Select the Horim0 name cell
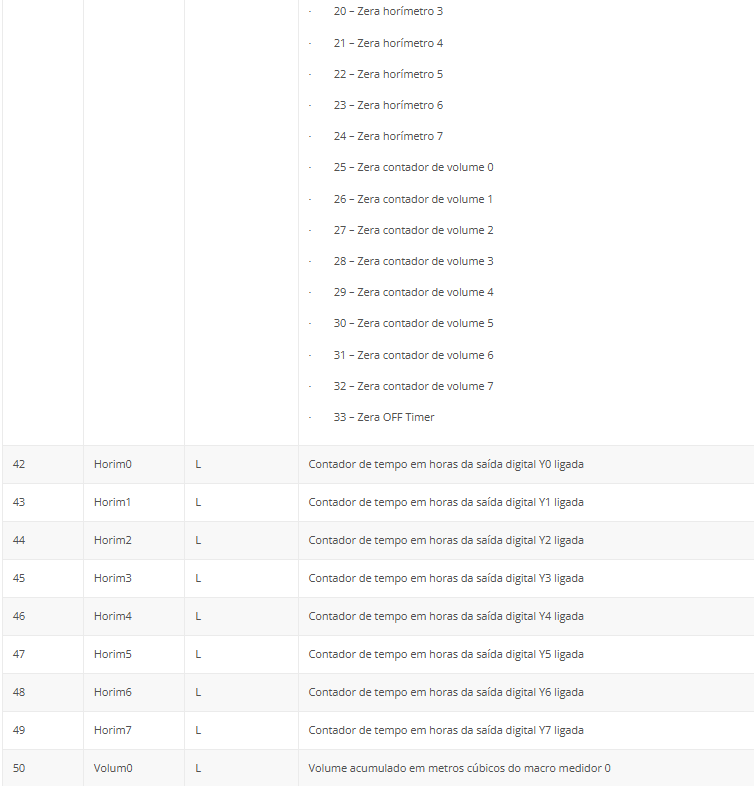754x786 pixels. 113,464
